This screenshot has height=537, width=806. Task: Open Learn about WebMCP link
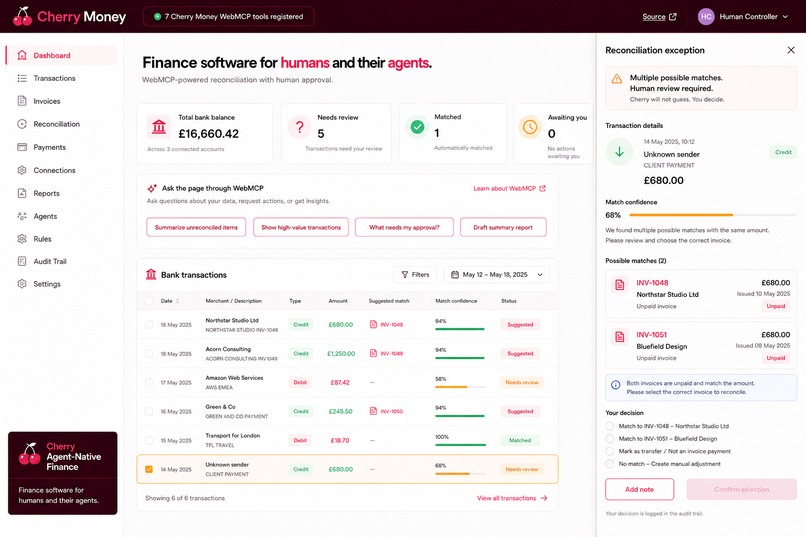pos(509,189)
